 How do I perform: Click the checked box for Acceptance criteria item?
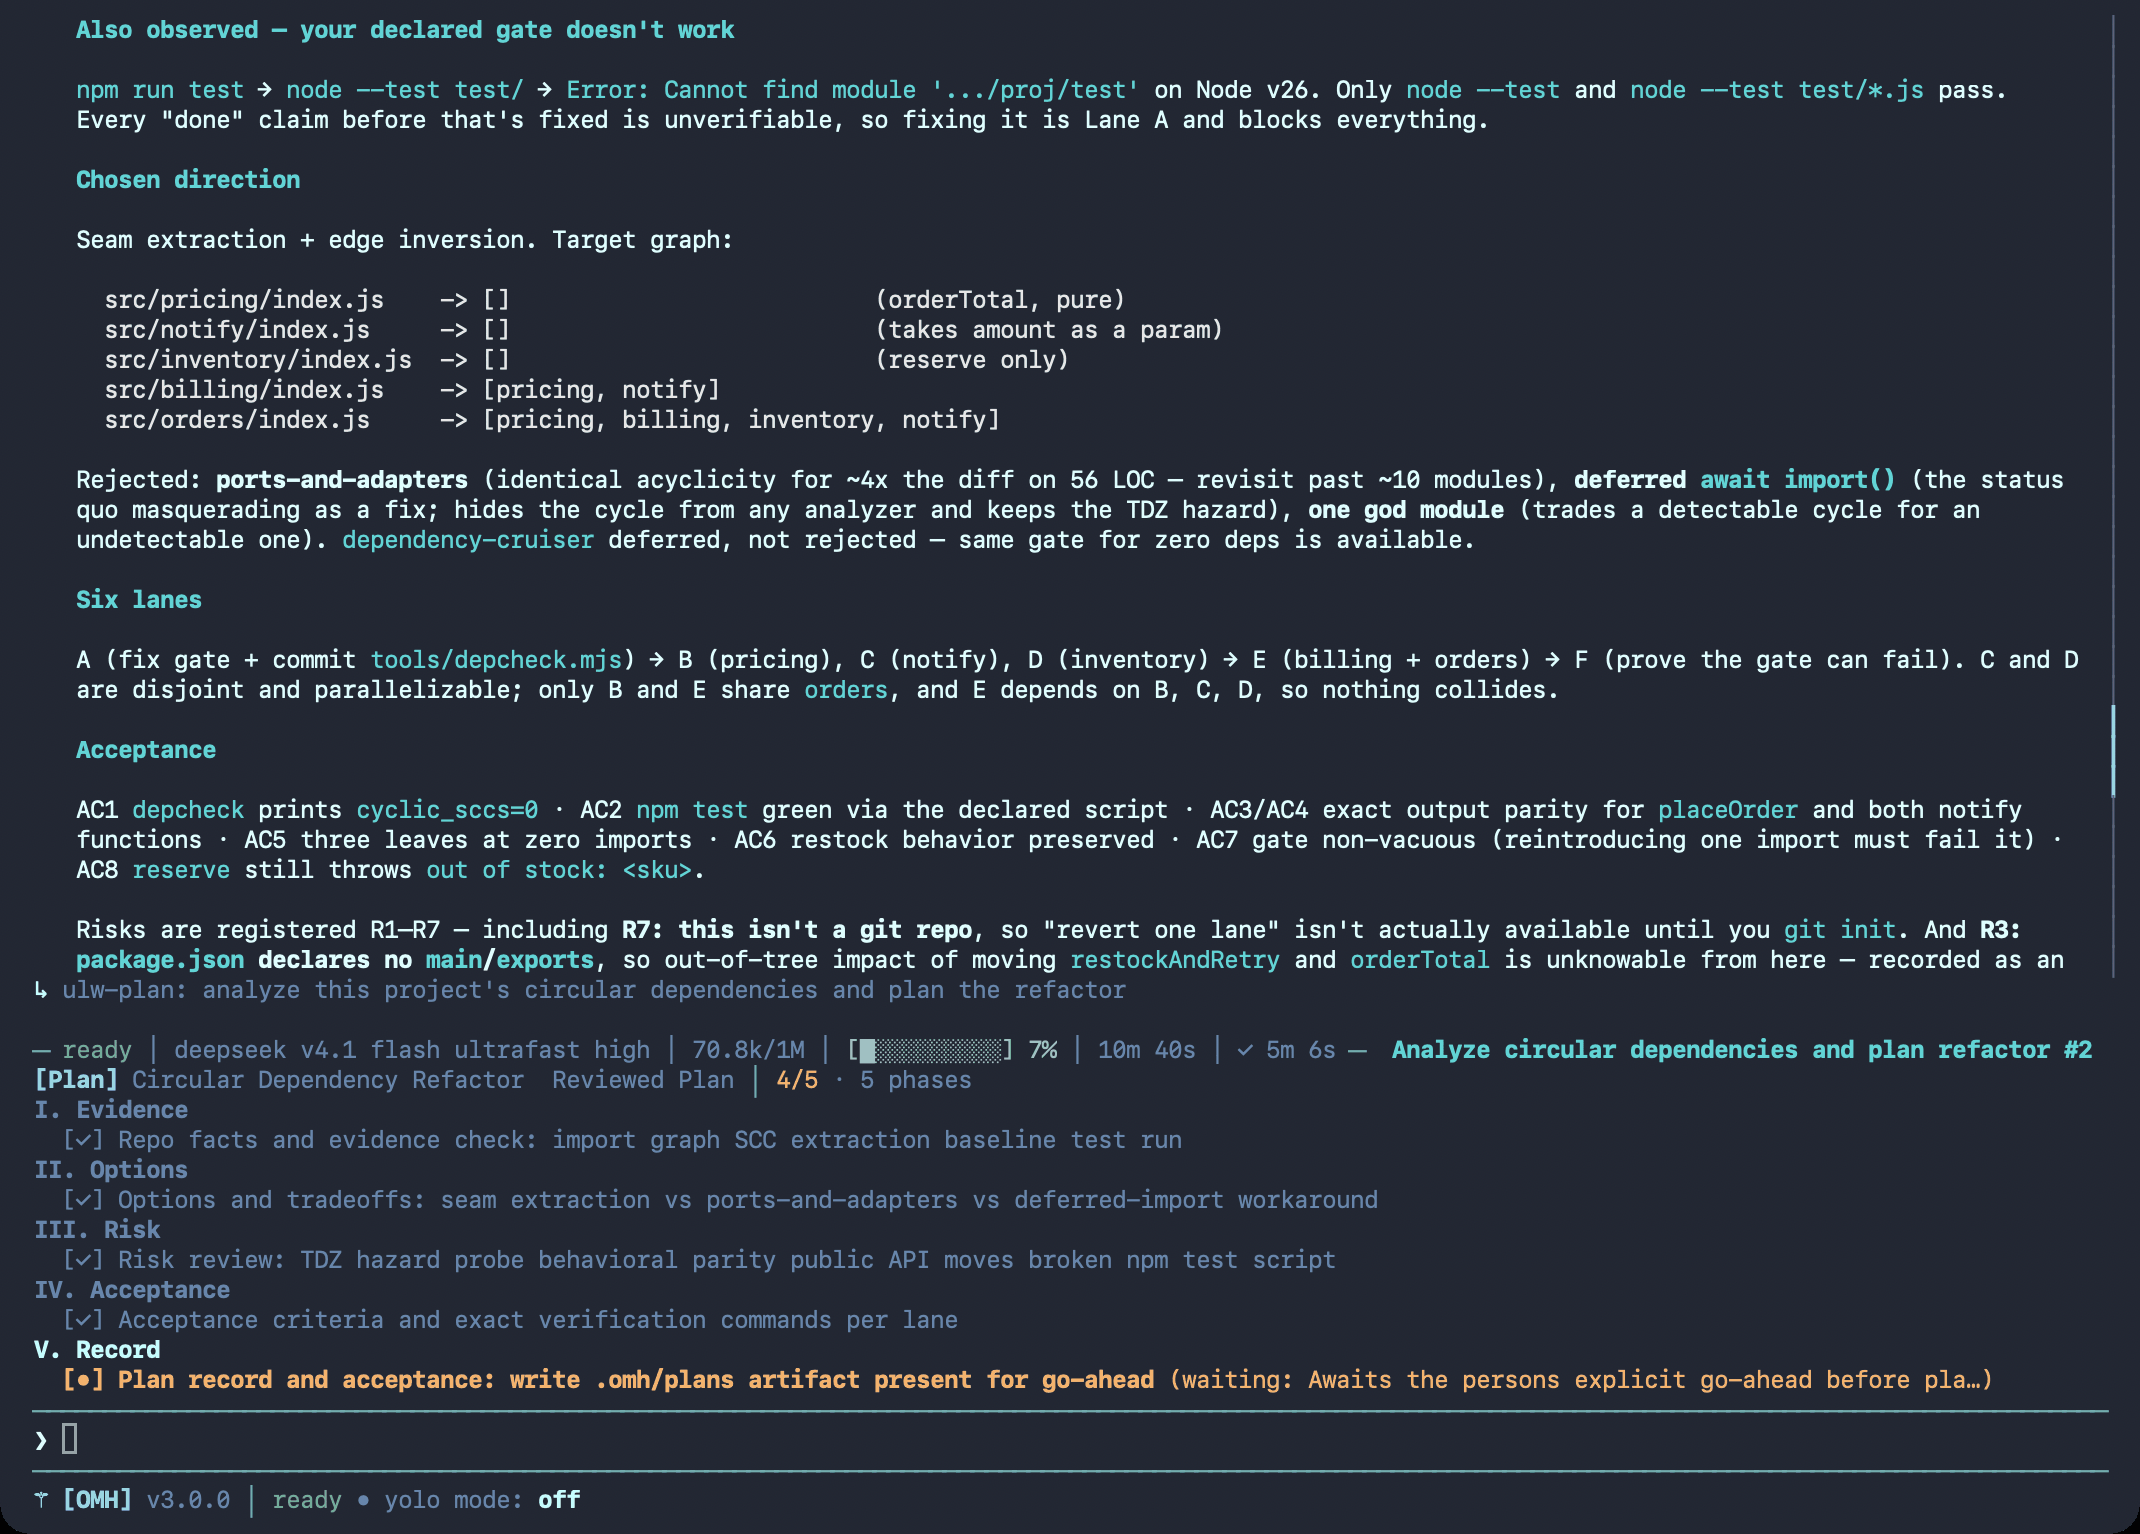[83, 1320]
